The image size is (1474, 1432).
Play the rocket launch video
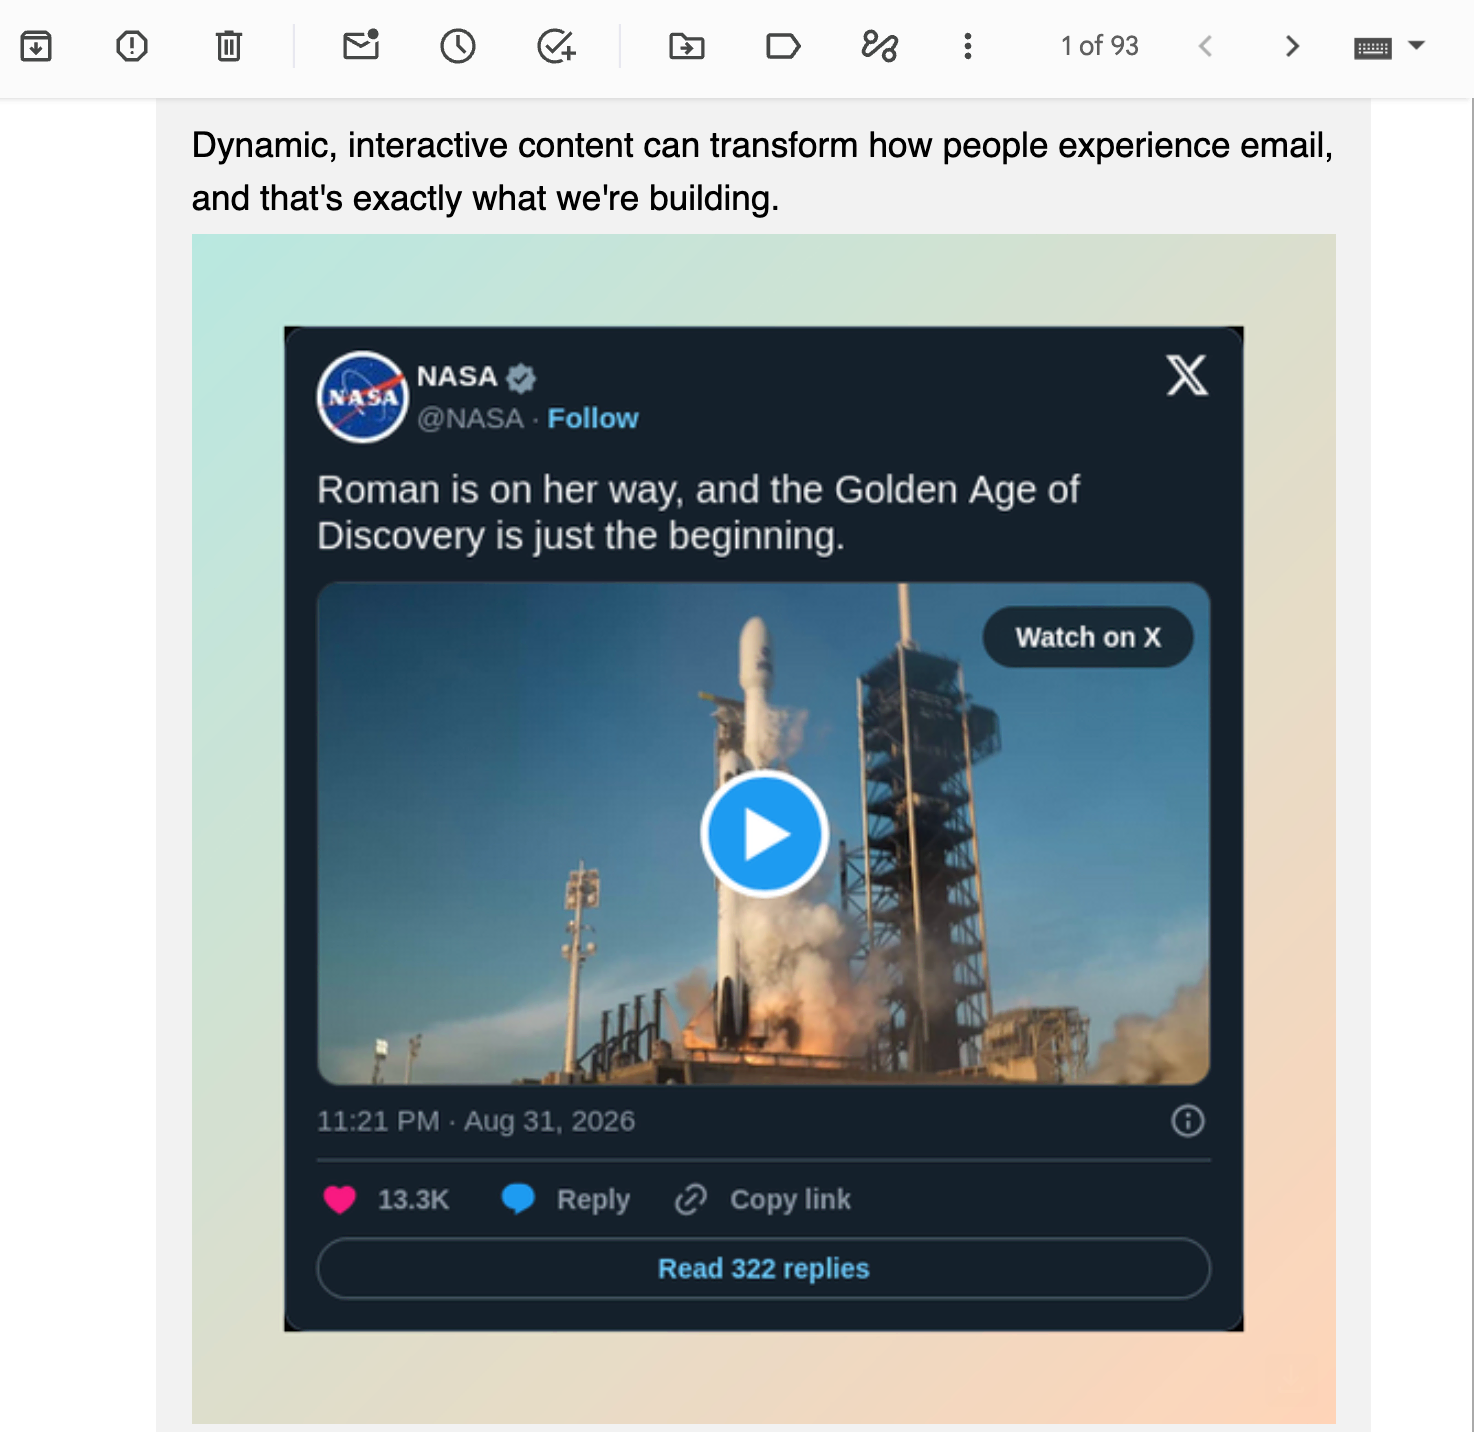point(765,834)
